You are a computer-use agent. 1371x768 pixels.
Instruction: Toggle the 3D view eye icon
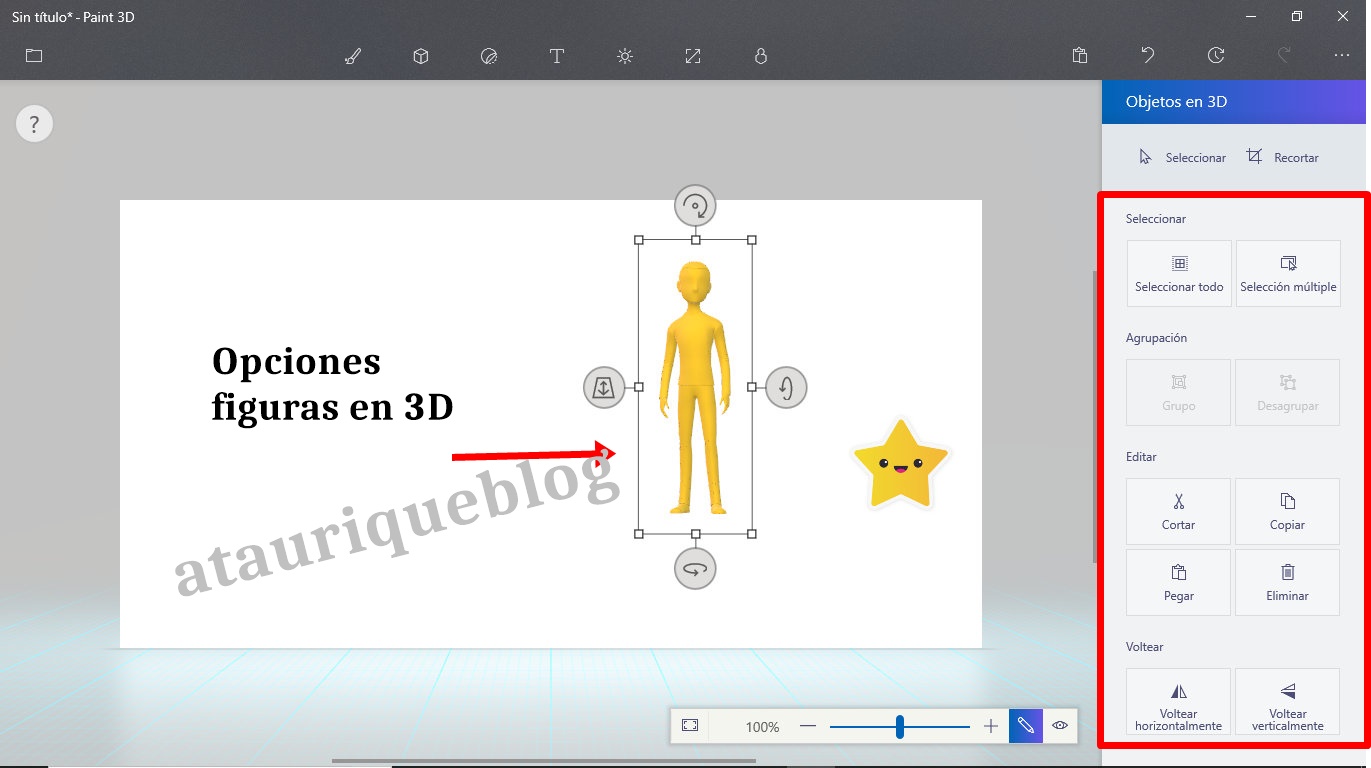point(1059,725)
